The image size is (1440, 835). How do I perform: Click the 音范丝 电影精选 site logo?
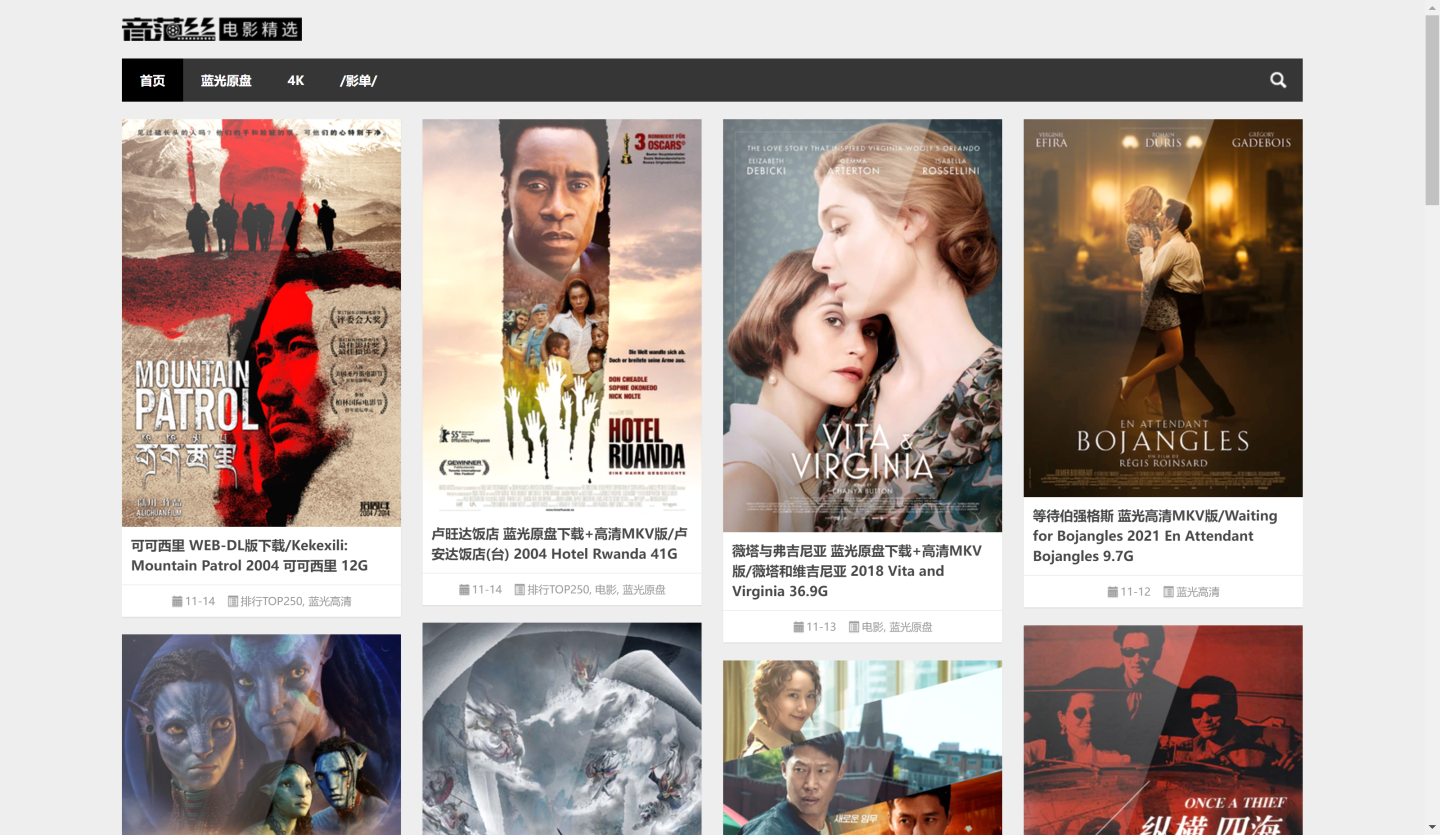[x=212, y=29]
